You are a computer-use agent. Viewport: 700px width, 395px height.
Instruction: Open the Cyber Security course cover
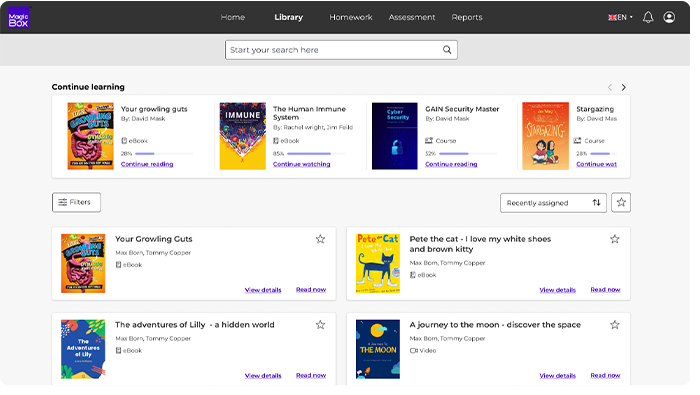pyautogui.click(x=395, y=136)
